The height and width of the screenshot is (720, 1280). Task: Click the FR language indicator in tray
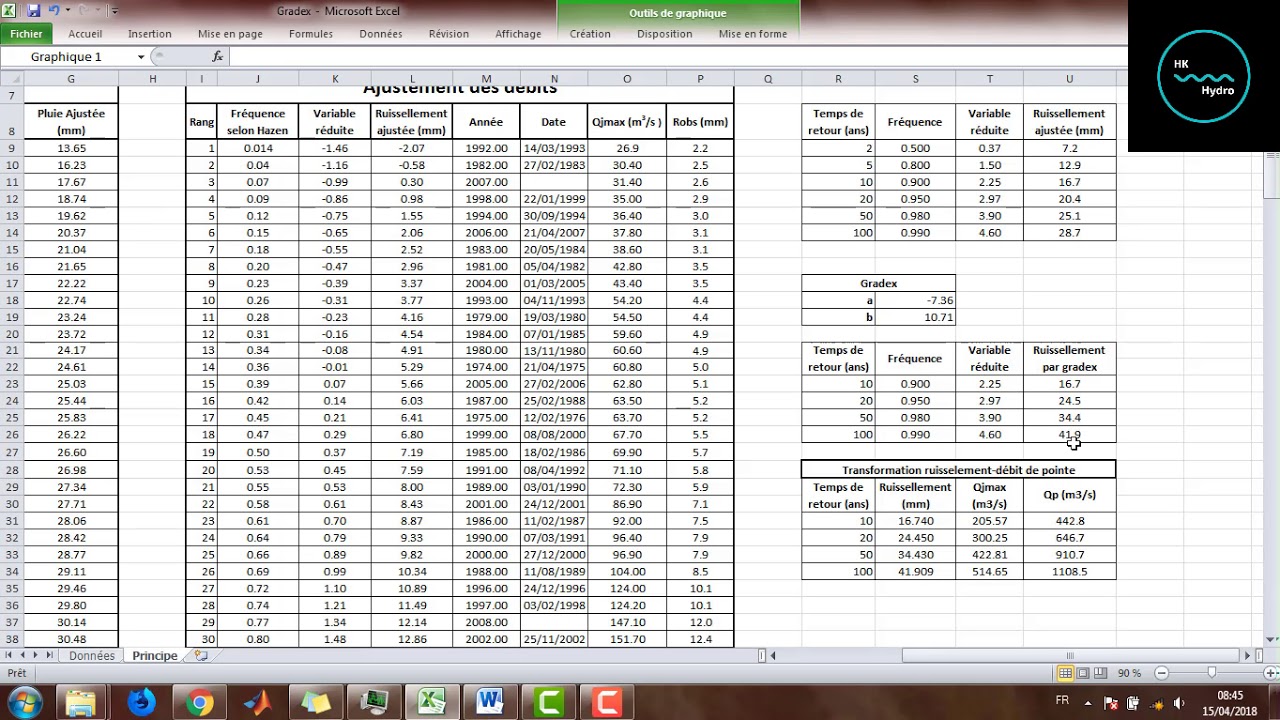1062,700
